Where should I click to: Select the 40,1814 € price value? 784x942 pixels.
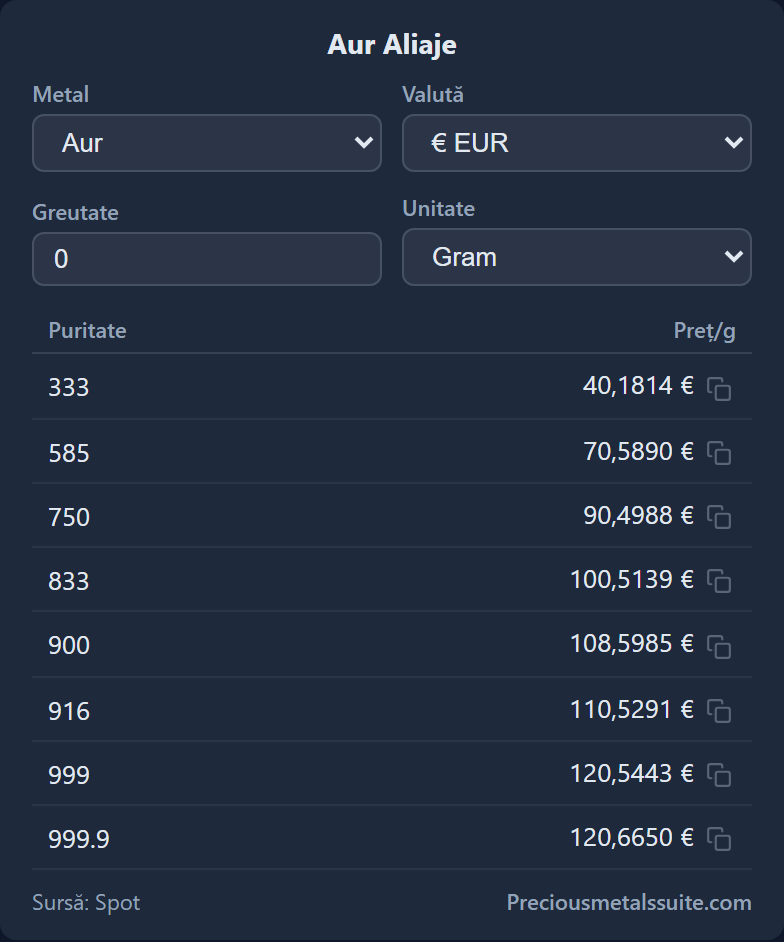(638, 386)
